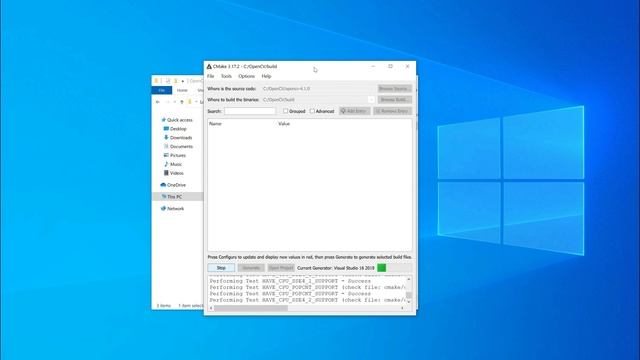This screenshot has width=640, height=360.
Task: Select Quick access in File Explorer
Action: [x=180, y=120]
